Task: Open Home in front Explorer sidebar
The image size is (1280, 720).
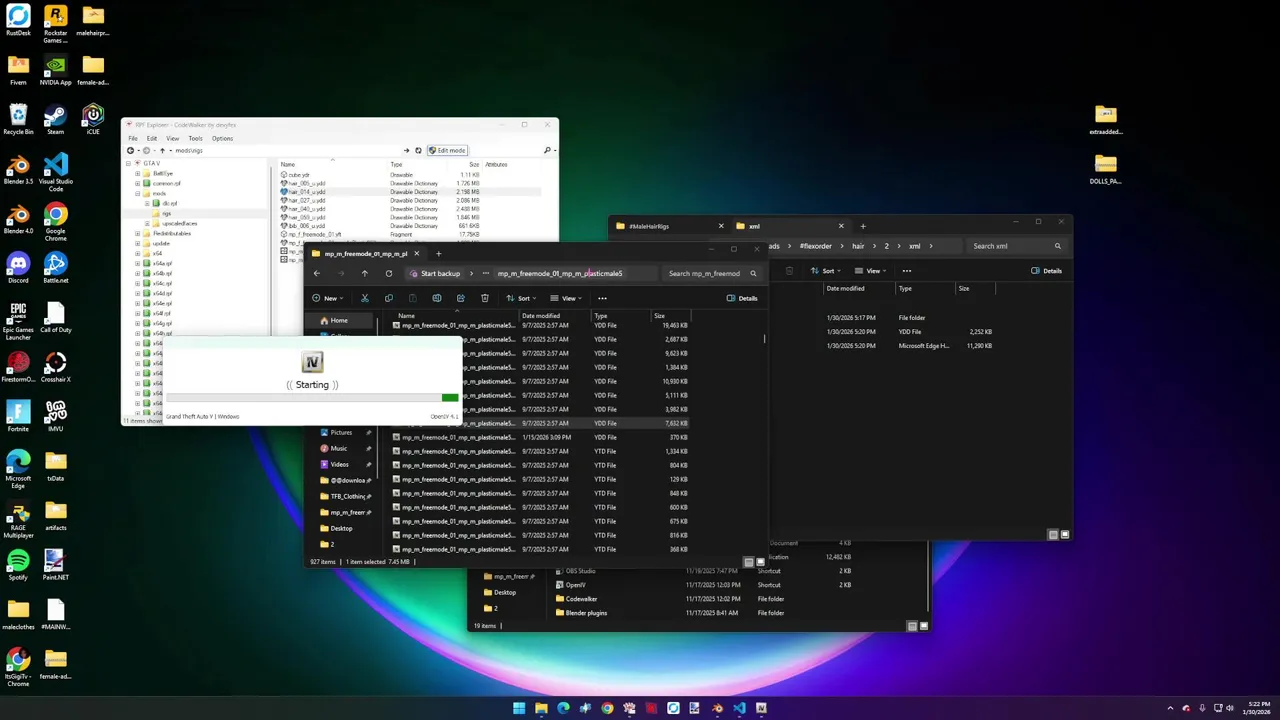Action: click(339, 320)
